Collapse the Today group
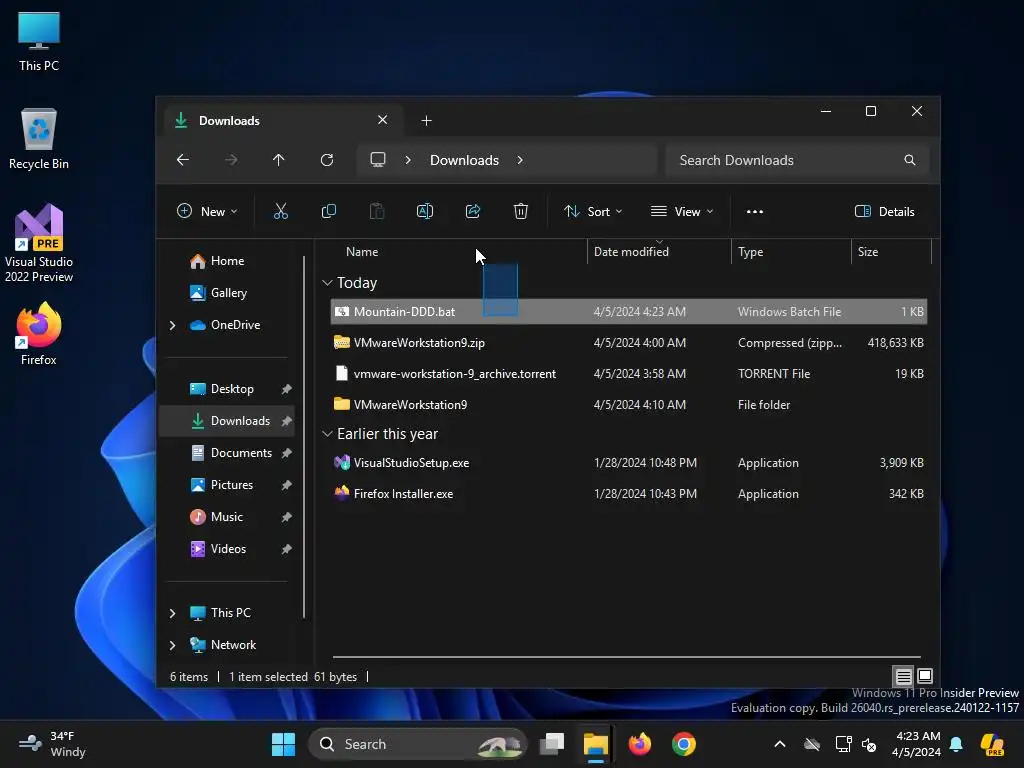1024x768 pixels. click(x=327, y=283)
